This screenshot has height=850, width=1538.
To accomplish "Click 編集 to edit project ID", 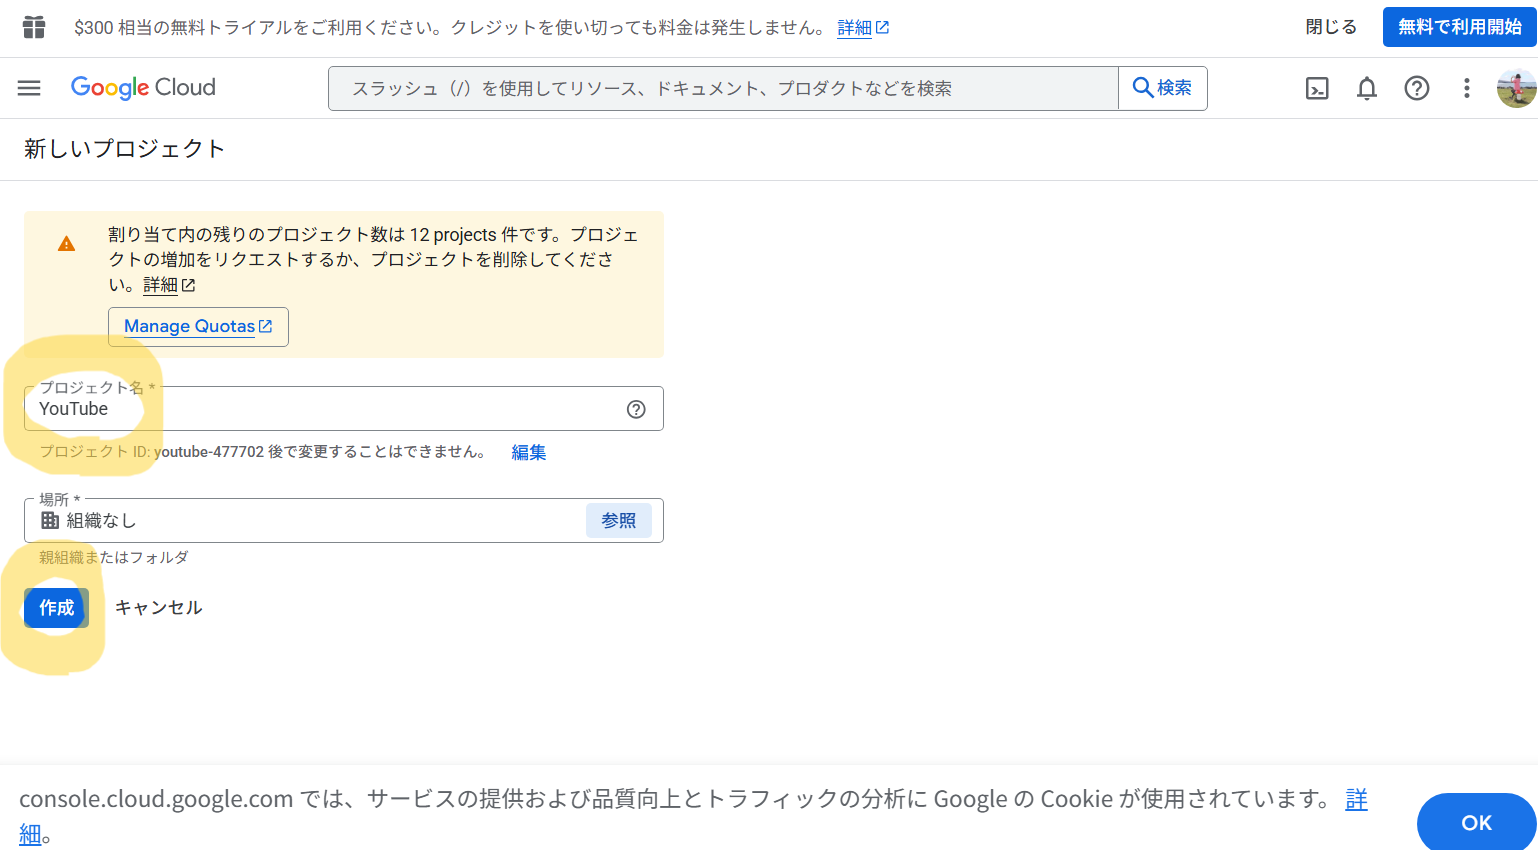I will (528, 452).
